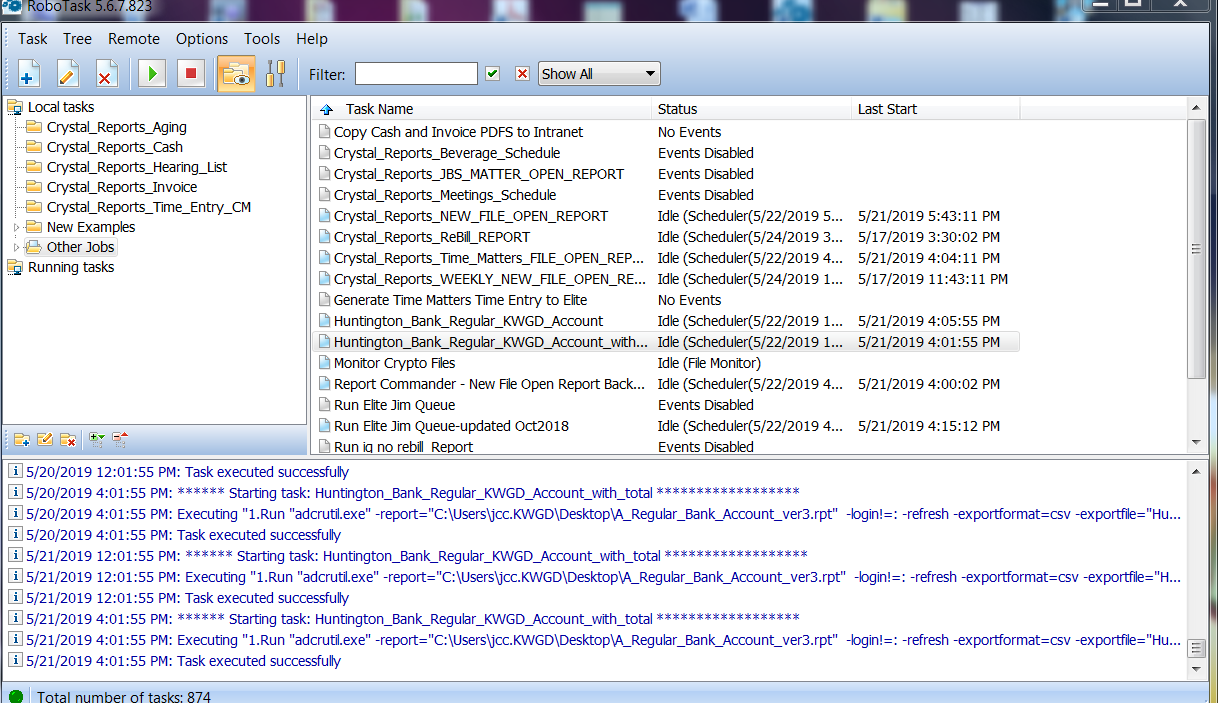Stop task with red square icon
The image size is (1218, 703).
coord(191,74)
